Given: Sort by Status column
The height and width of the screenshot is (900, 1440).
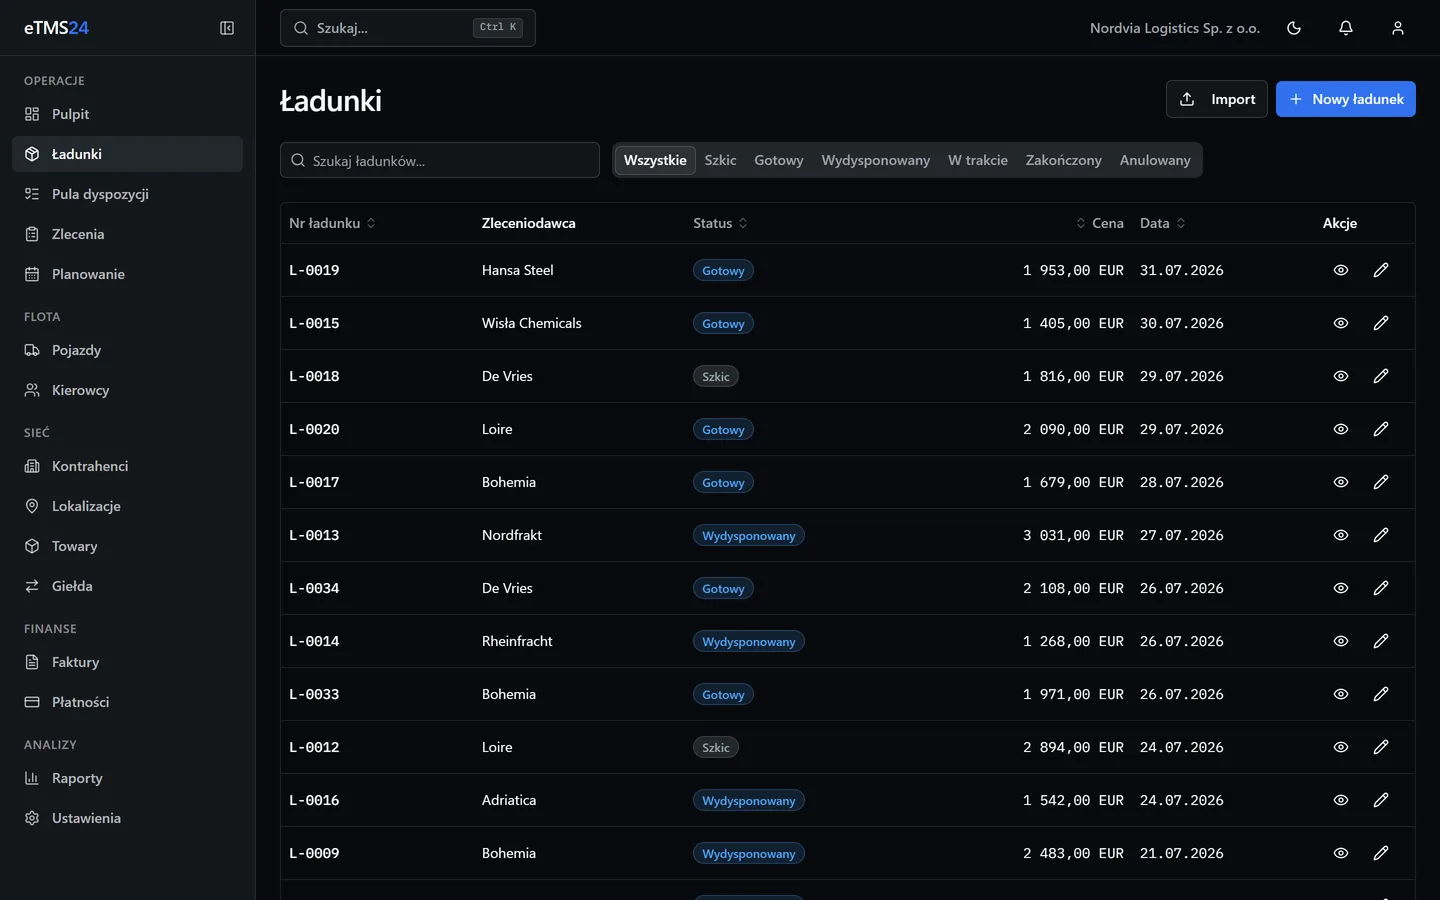Looking at the screenshot, I should coord(720,223).
